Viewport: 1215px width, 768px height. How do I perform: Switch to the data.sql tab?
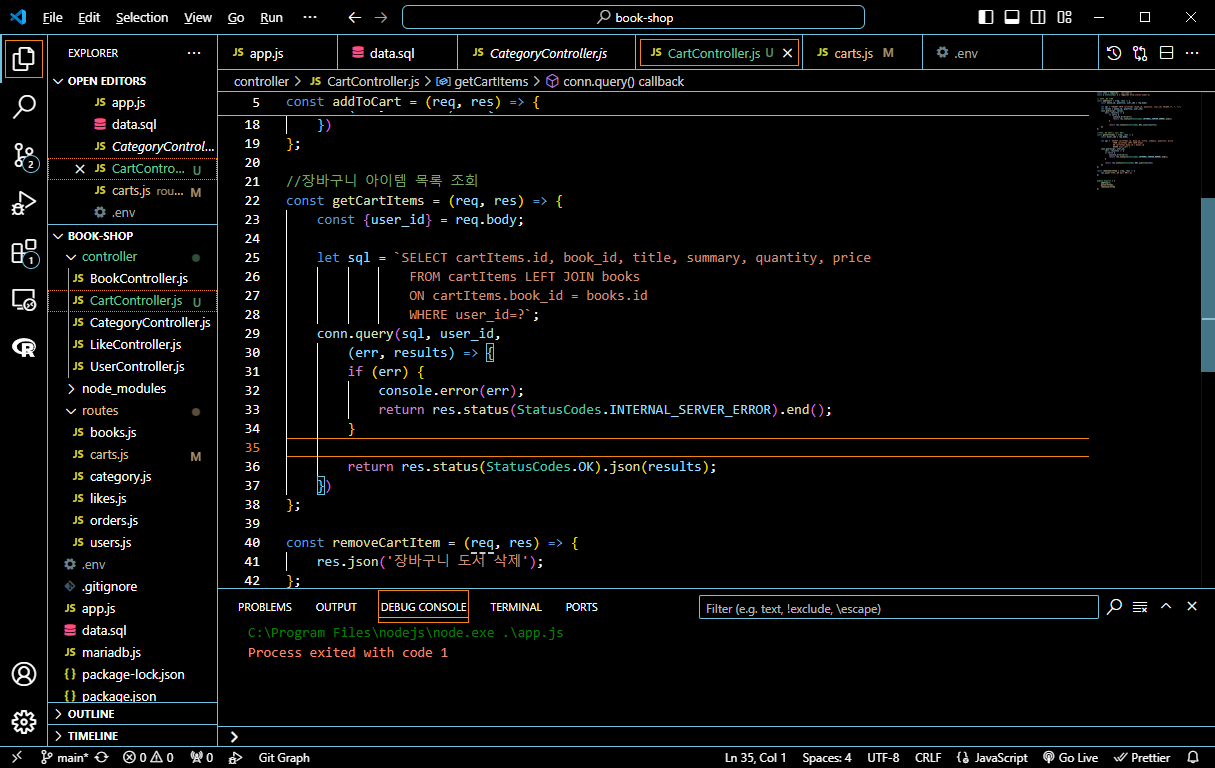click(397, 53)
